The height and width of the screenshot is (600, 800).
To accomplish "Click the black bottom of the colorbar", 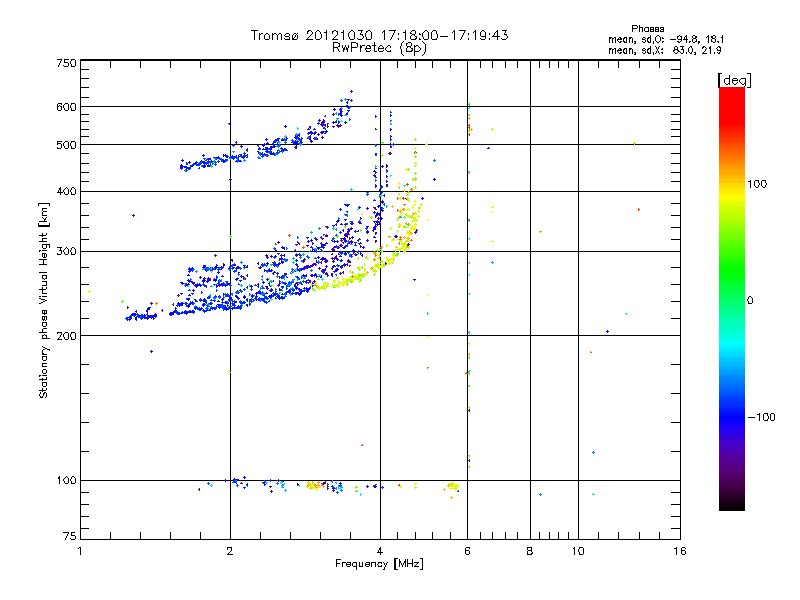I will [x=732, y=503].
